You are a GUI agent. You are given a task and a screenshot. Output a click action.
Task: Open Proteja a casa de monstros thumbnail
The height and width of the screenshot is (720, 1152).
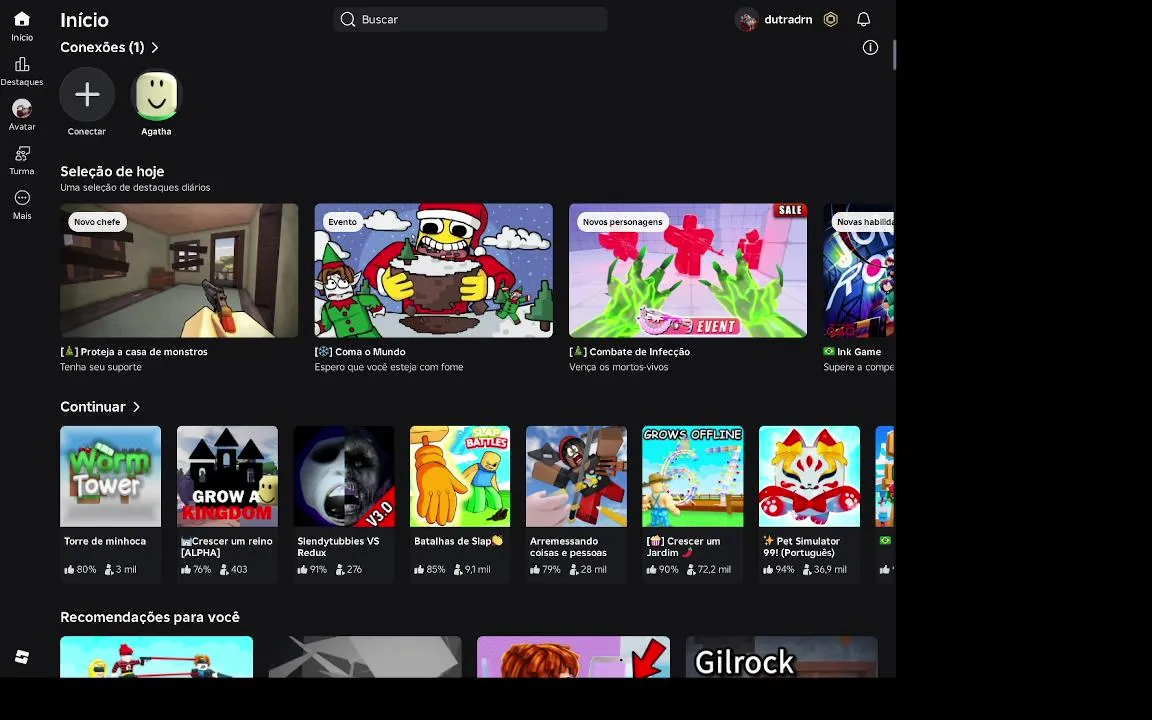[x=179, y=270]
